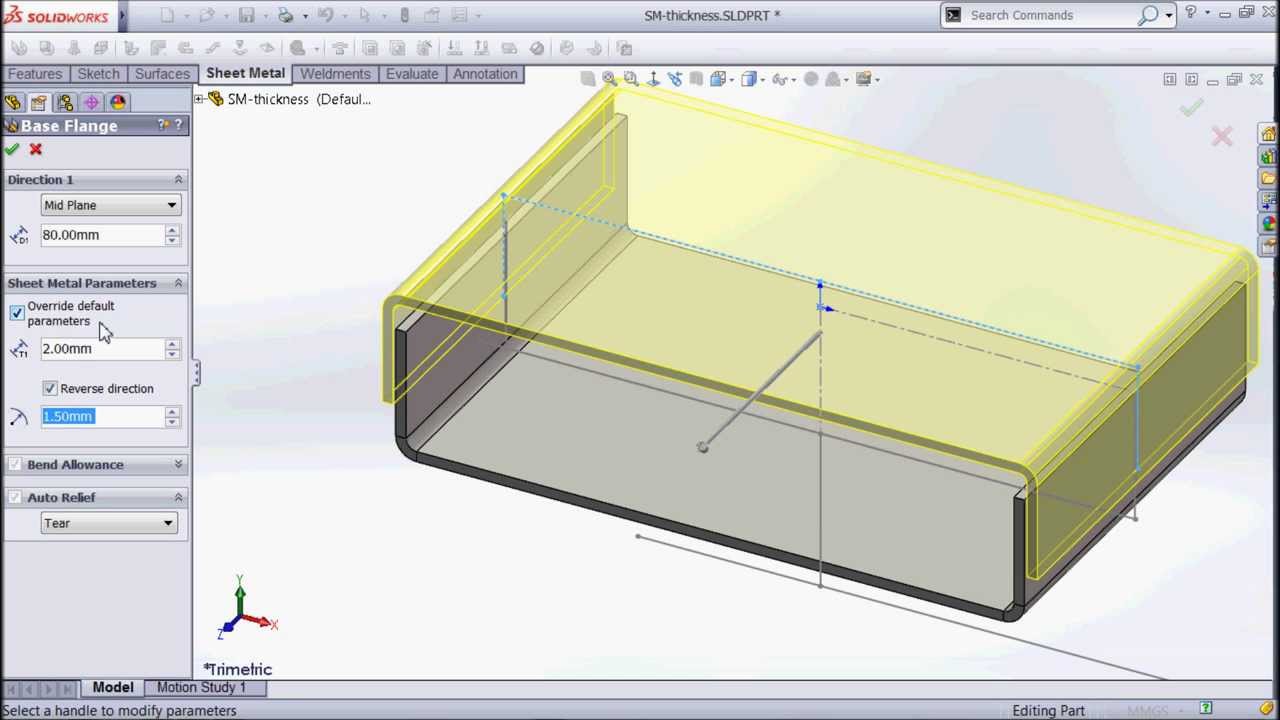Screen dimensions: 1280x720
Task: Click the PropertyManager panel collapse handle
Action: point(196,373)
